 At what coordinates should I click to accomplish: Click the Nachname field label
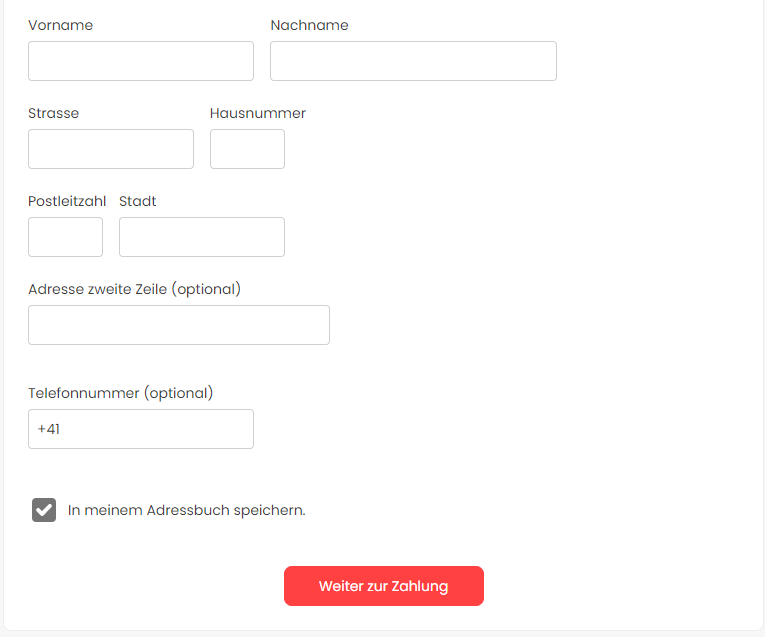pos(309,25)
